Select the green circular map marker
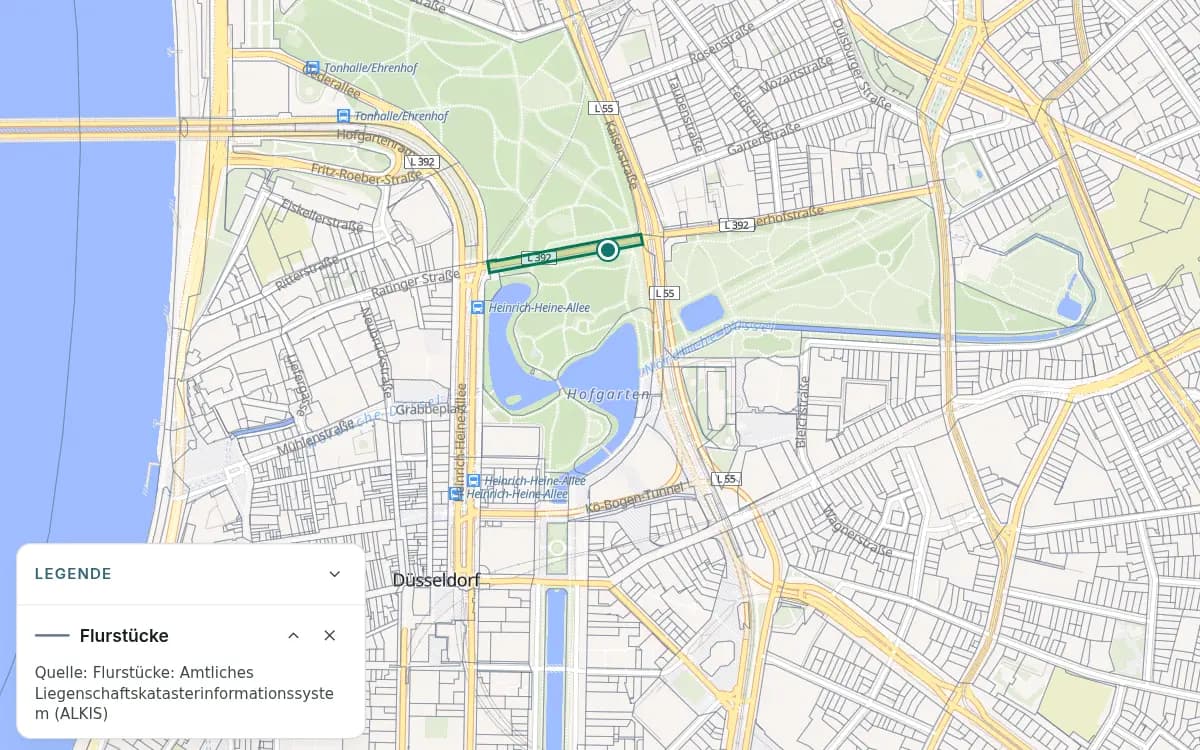 point(607,250)
